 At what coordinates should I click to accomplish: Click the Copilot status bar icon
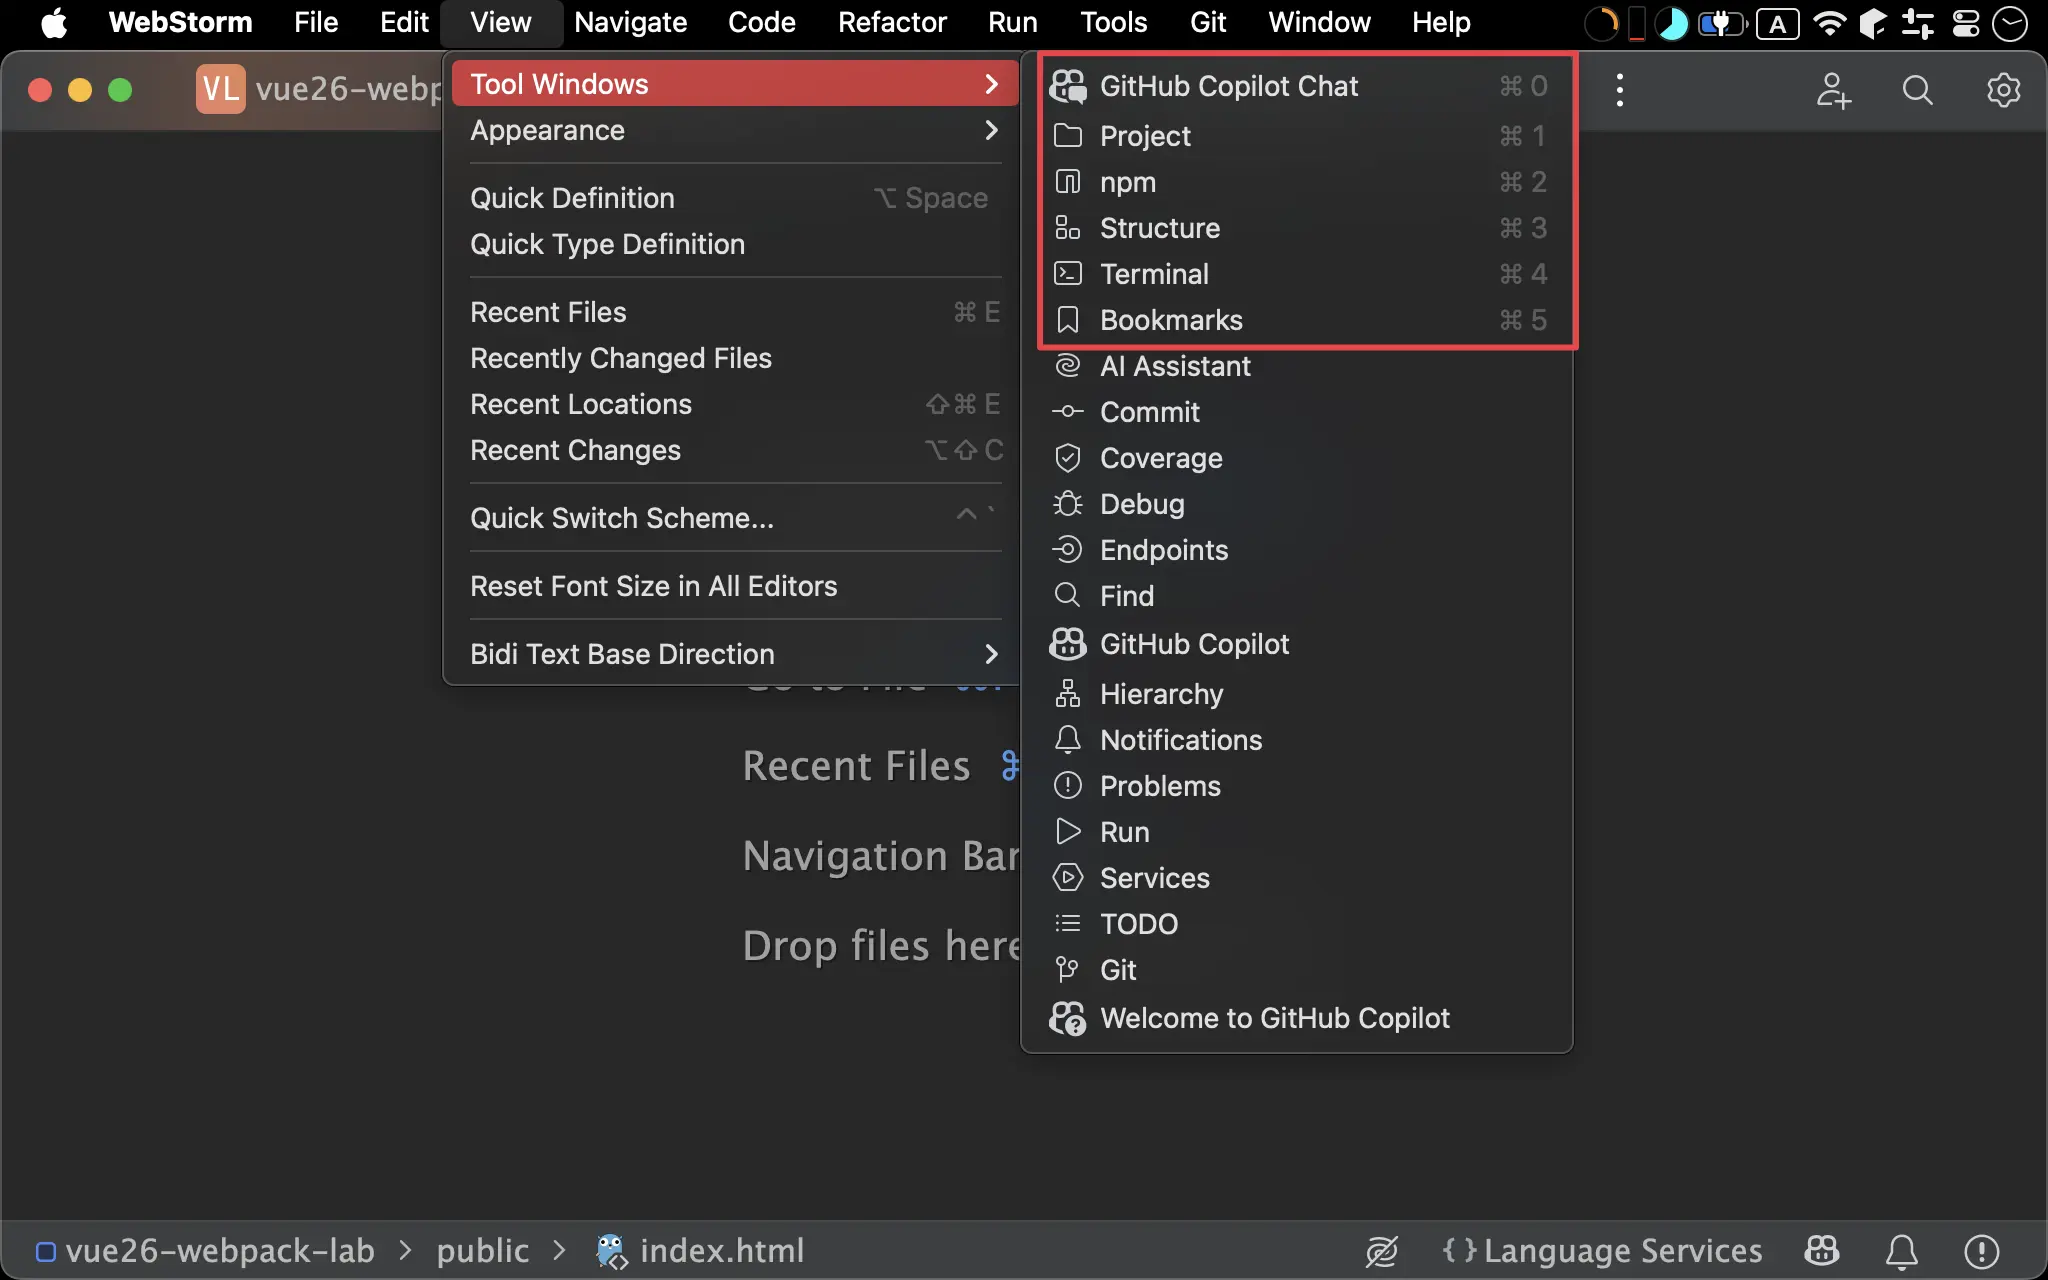[x=1822, y=1251]
